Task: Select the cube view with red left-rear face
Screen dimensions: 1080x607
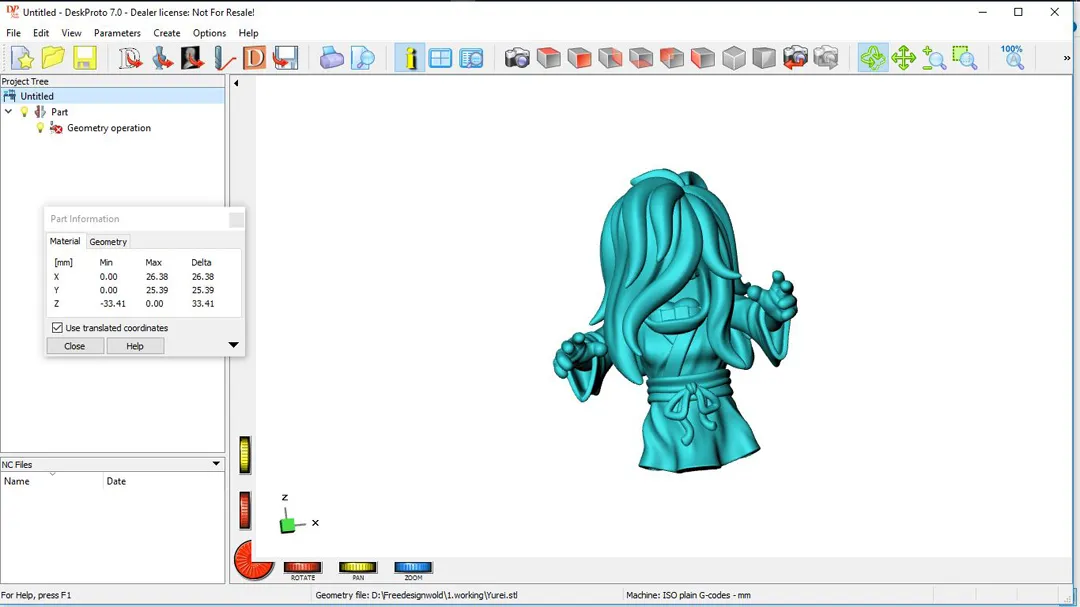Action: pyautogui.click(x=672, y=58)
